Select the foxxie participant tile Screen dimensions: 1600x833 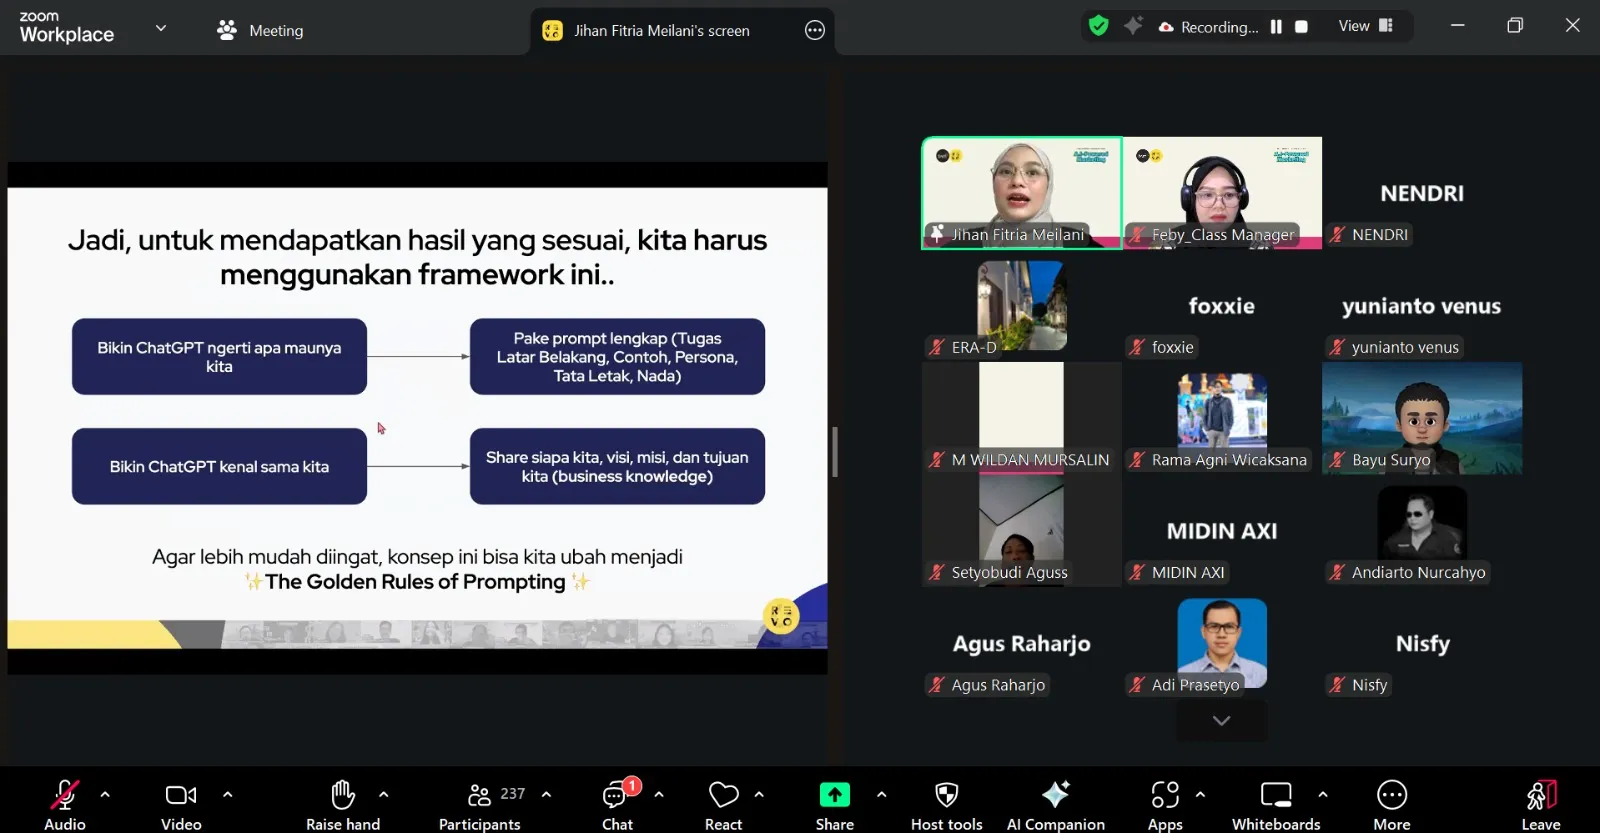(x=1222, y=305)
